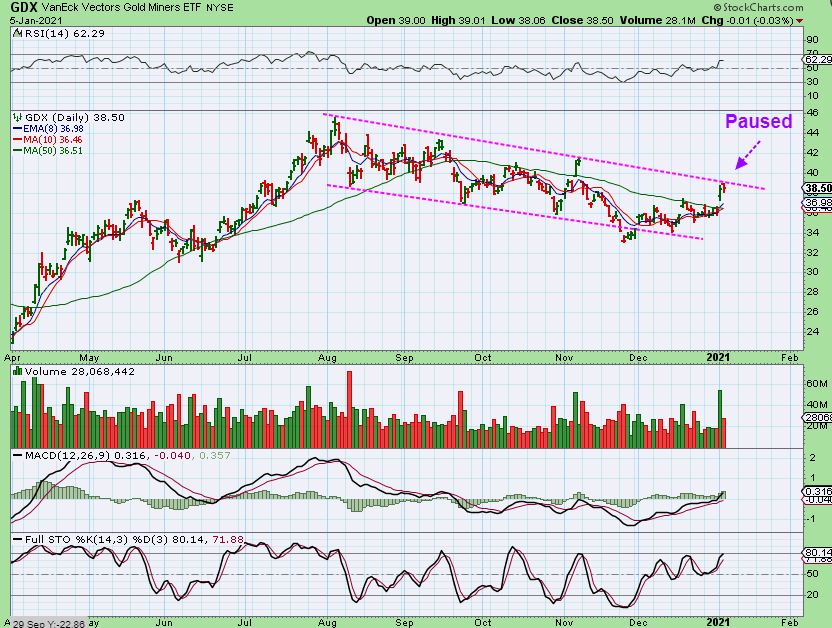
Task: Click the NYSE exchange label
Action: click(221, 8)
